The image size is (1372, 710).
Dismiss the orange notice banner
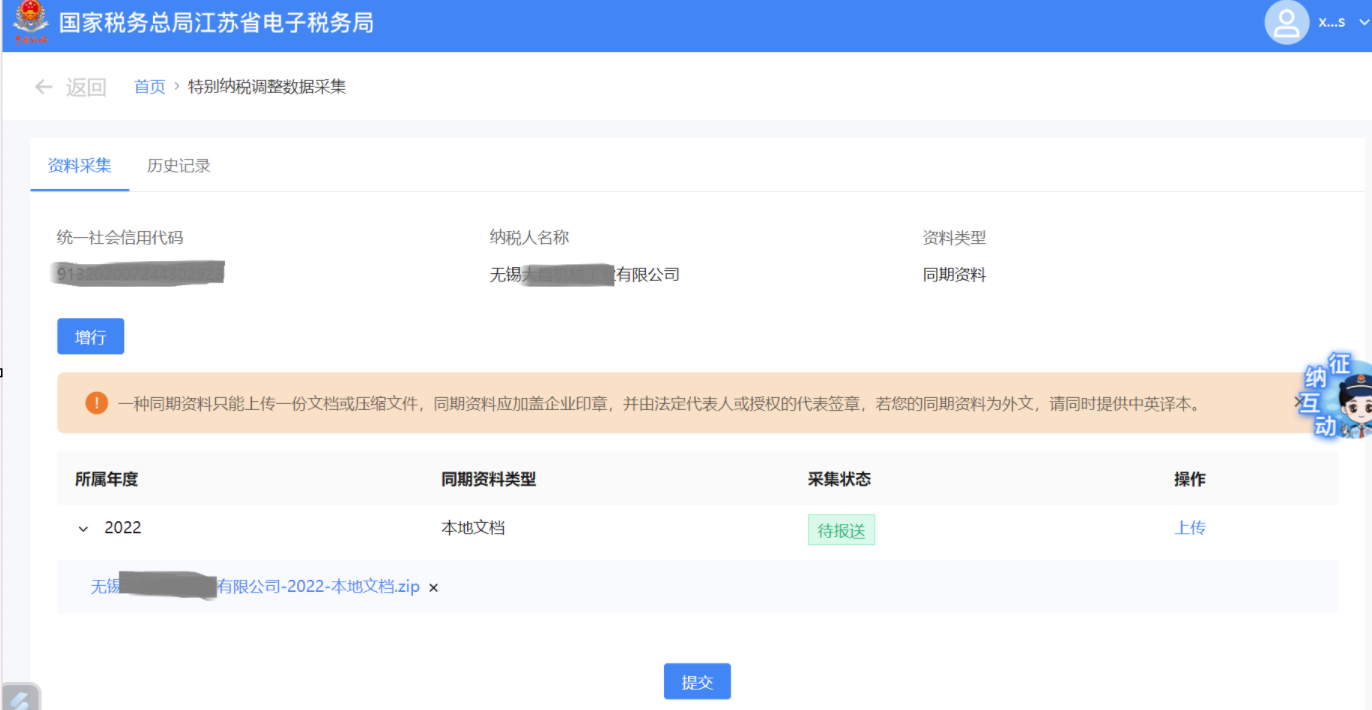pos(1298,402)
